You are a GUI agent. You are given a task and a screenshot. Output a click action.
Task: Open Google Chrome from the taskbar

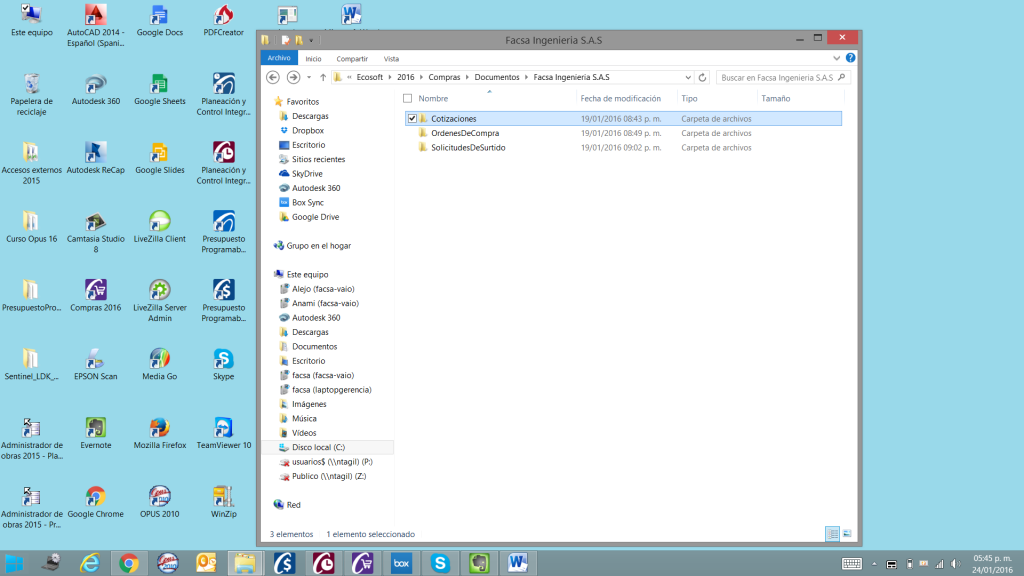click(x=128, y=563)
